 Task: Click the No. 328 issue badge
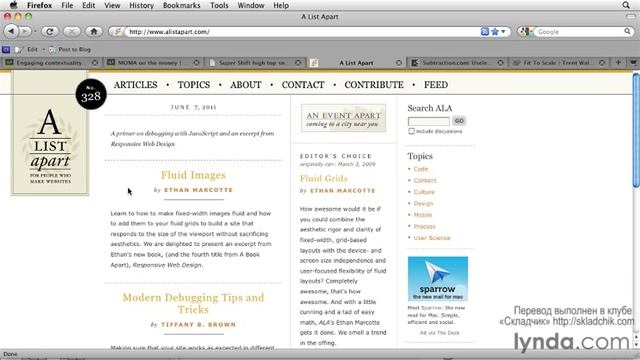pyautogui.click(x=91, y=94)
